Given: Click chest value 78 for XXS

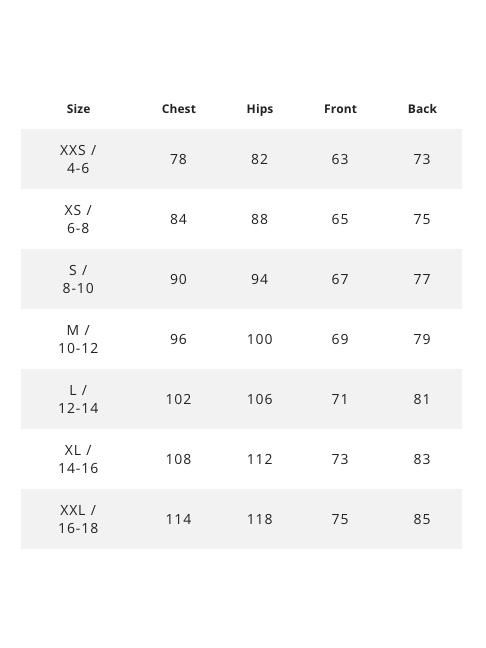Looking at the screenshot, I should pyautogui.click(x=179, y=159).
